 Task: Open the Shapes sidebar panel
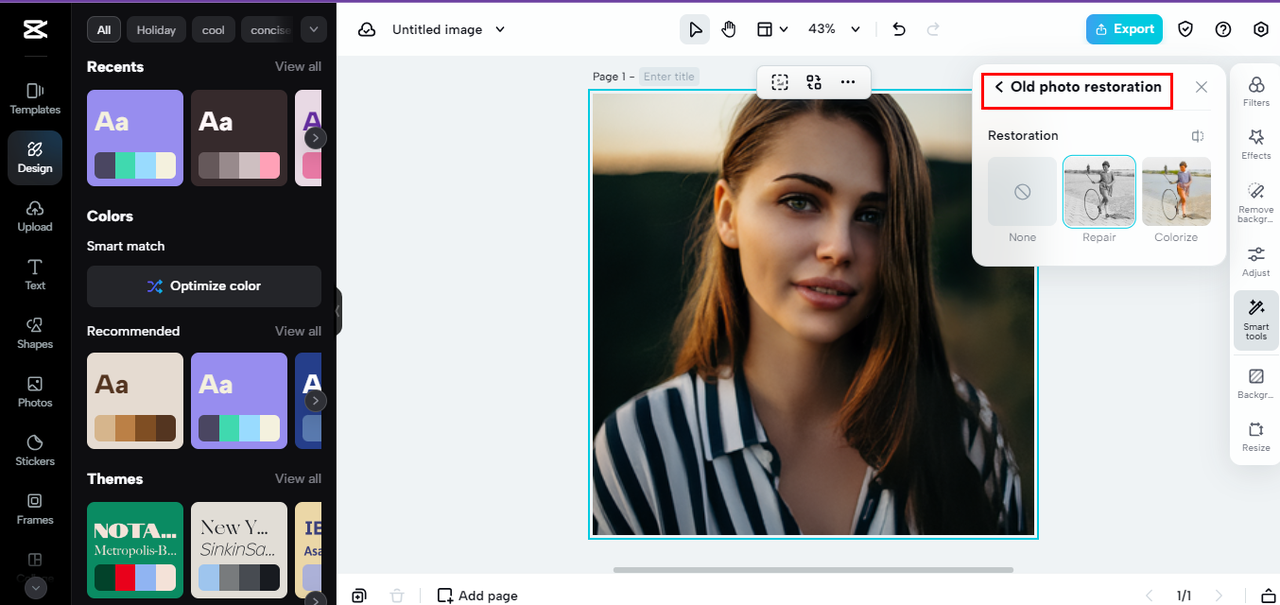pos(35,333)
